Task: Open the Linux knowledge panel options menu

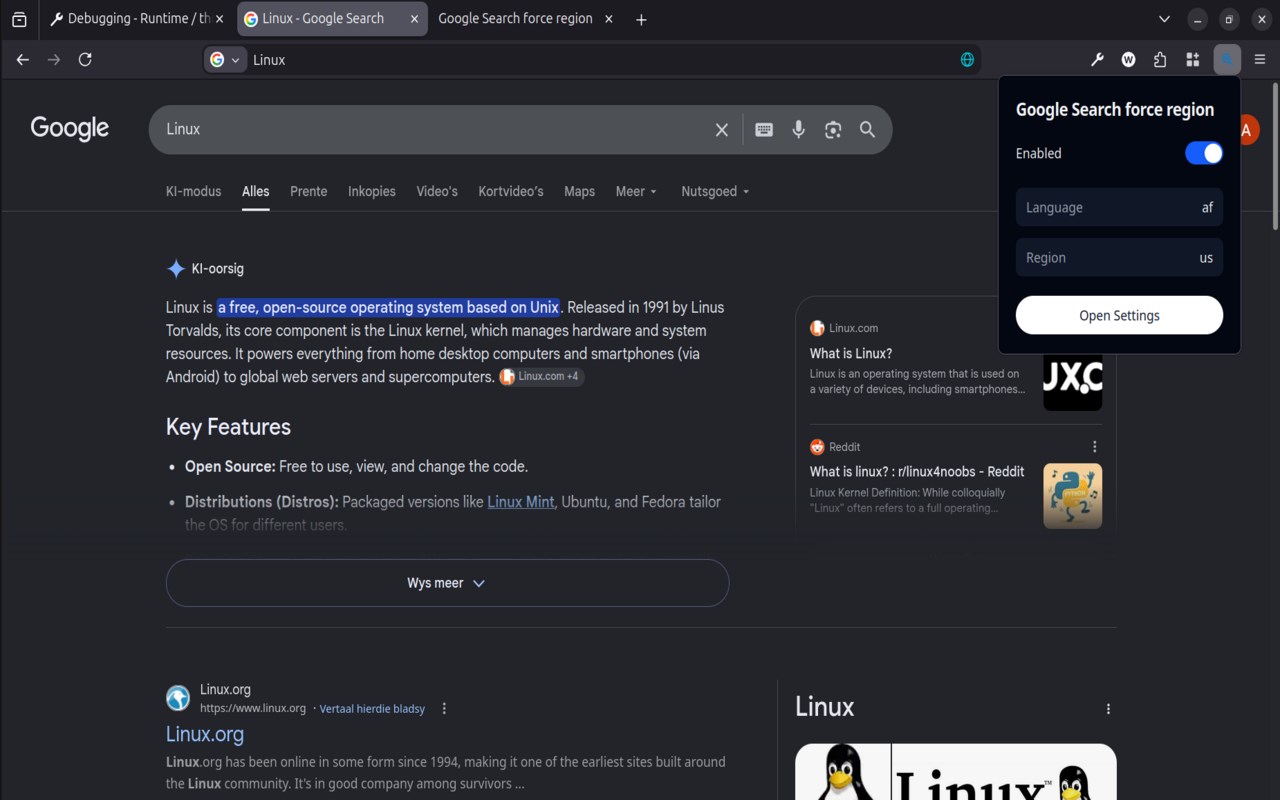Action: click(1108, 709)
